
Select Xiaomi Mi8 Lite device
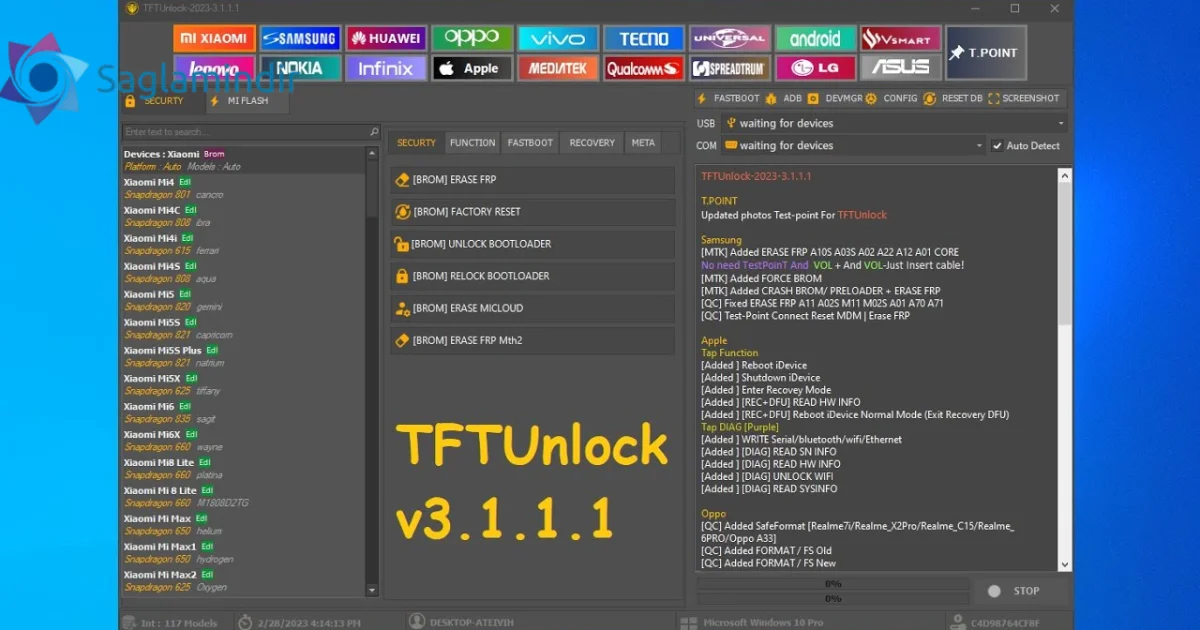(243, 469)
